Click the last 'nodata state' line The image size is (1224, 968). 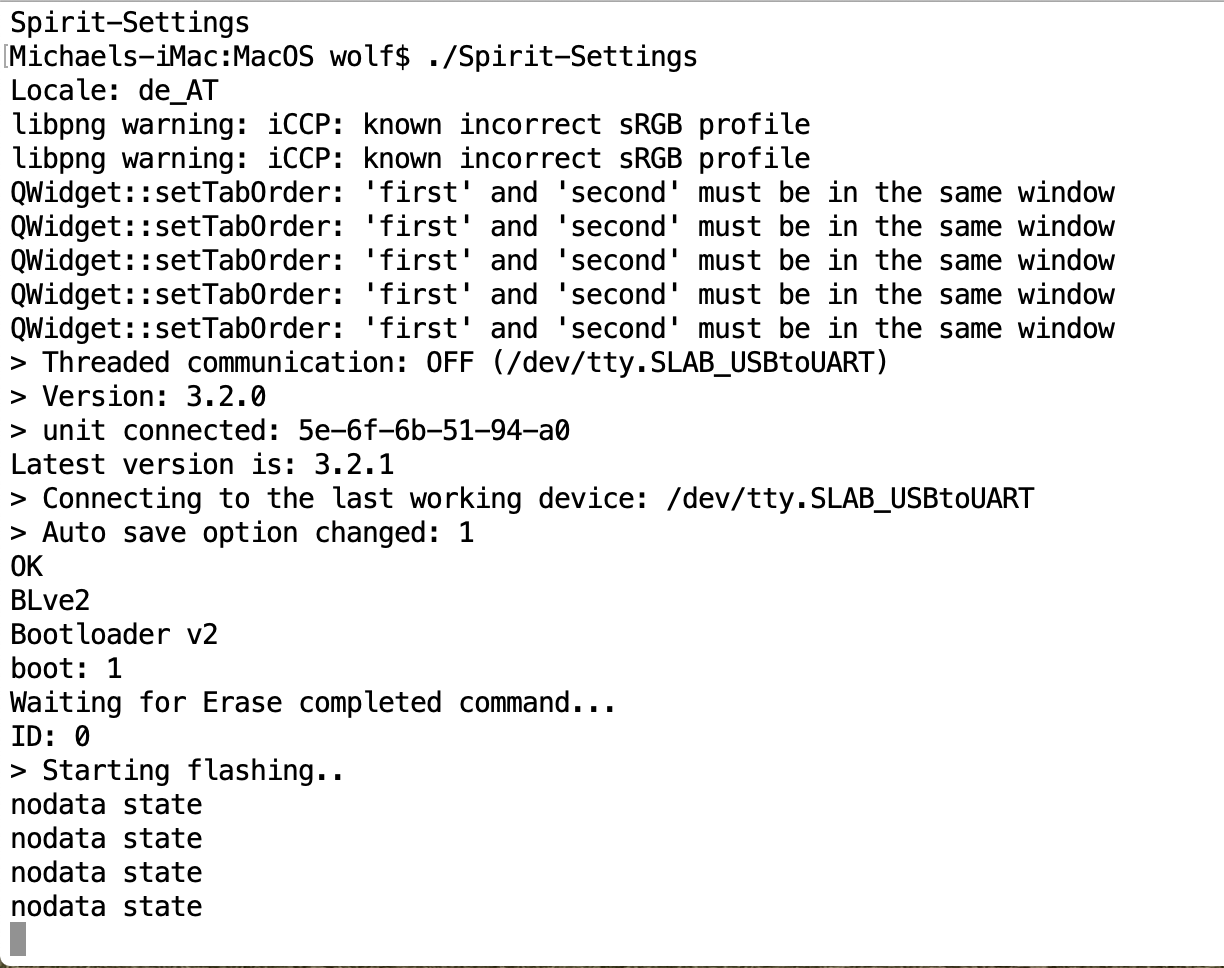pos(106,906)
